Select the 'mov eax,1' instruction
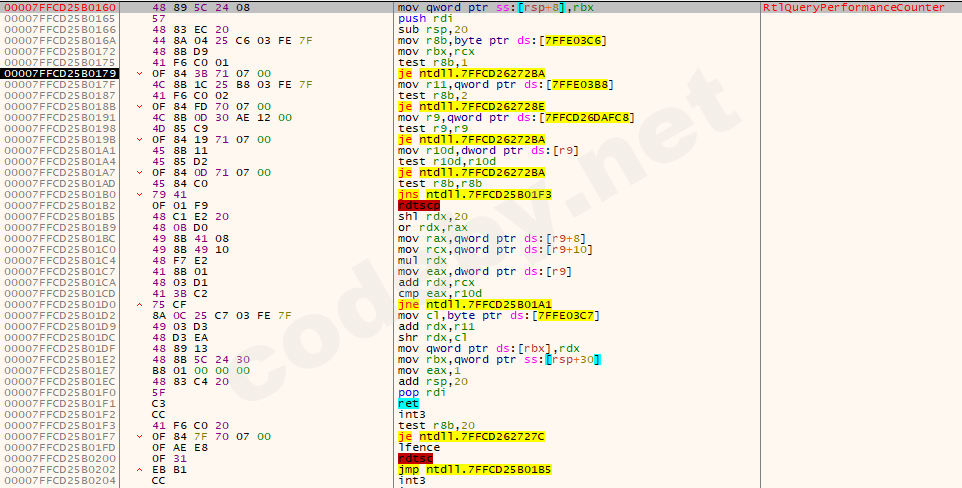The height and width of the screenshot is (488, 962). click(x=428, y=372)
